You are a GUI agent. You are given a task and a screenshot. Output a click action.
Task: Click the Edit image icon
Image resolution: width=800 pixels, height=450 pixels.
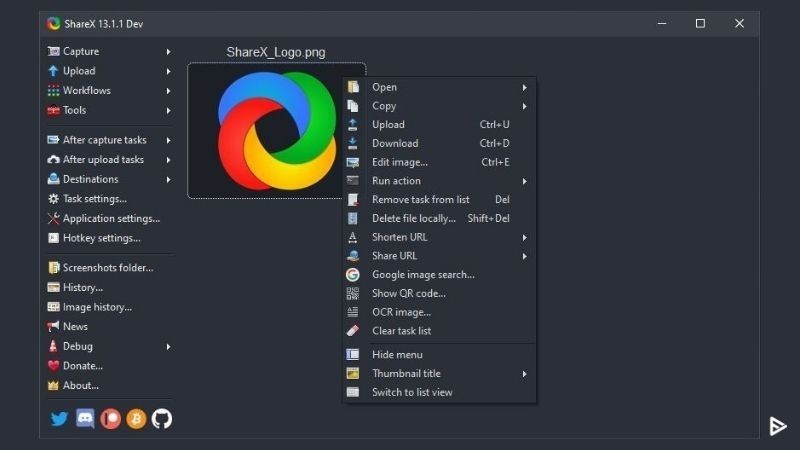pos(353,162)
